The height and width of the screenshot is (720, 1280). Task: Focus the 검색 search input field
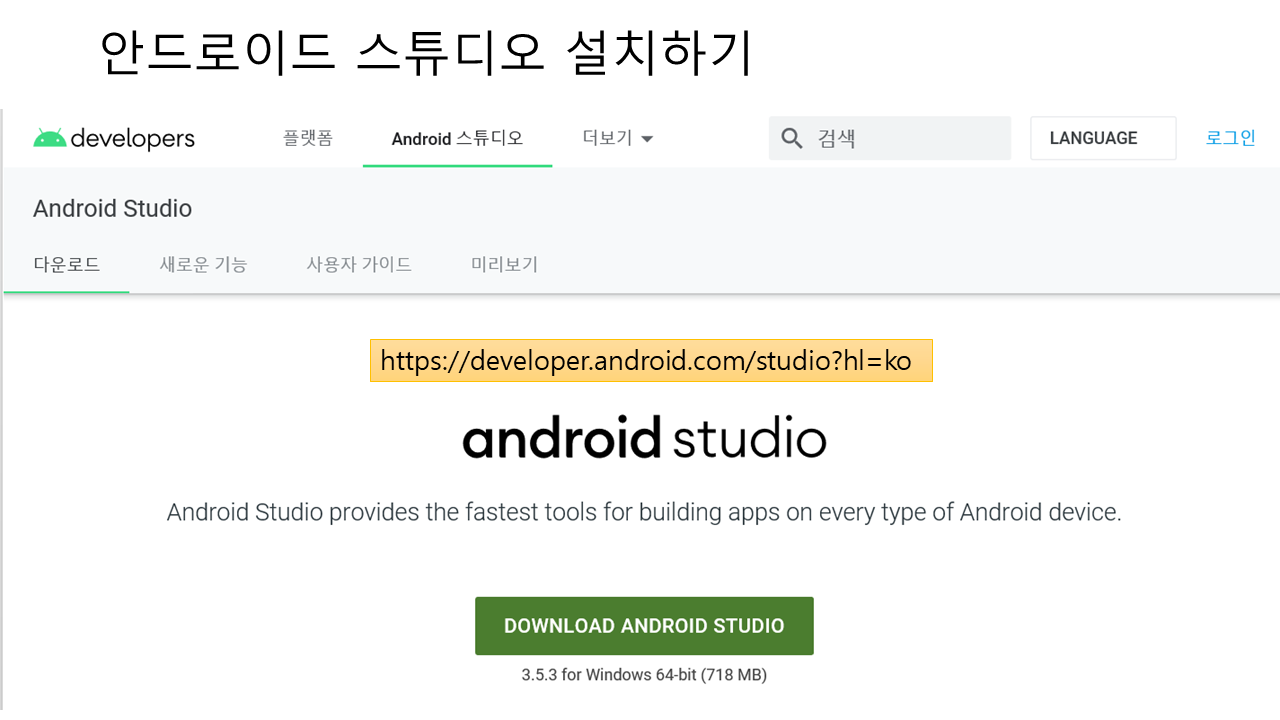tap(905, 138)
